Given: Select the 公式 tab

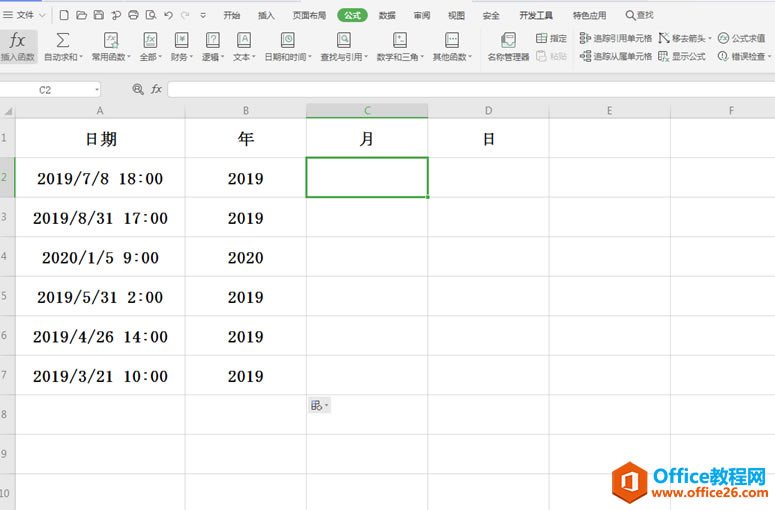Looking at the screenshot, I should click(352, 15).
